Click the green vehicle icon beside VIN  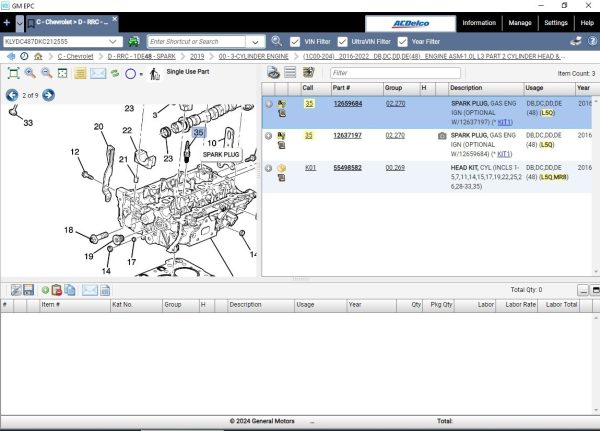(x=134, y=41)
